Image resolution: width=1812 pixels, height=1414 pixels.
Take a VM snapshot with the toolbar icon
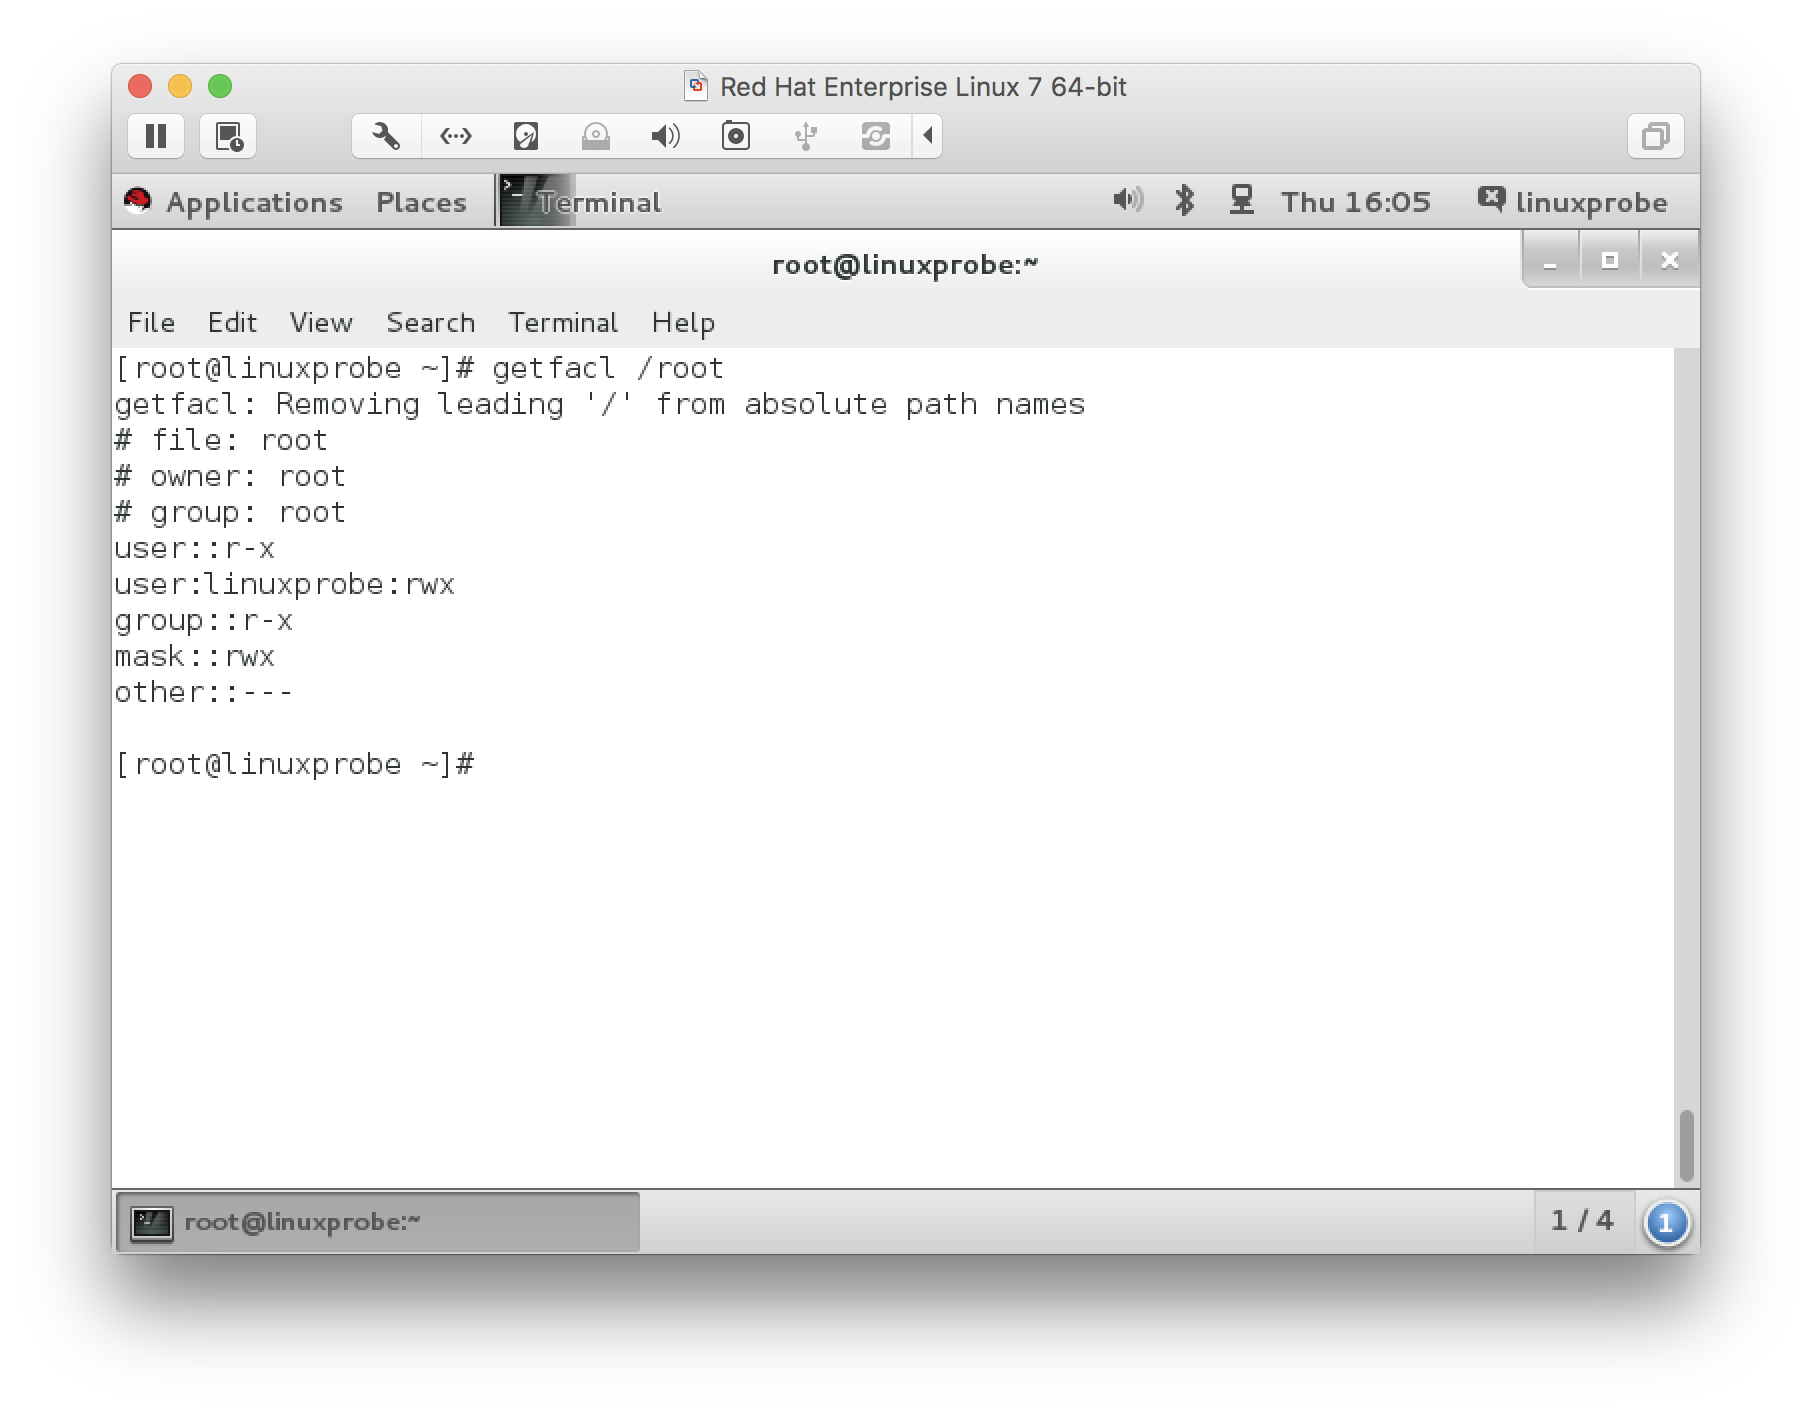229,136
